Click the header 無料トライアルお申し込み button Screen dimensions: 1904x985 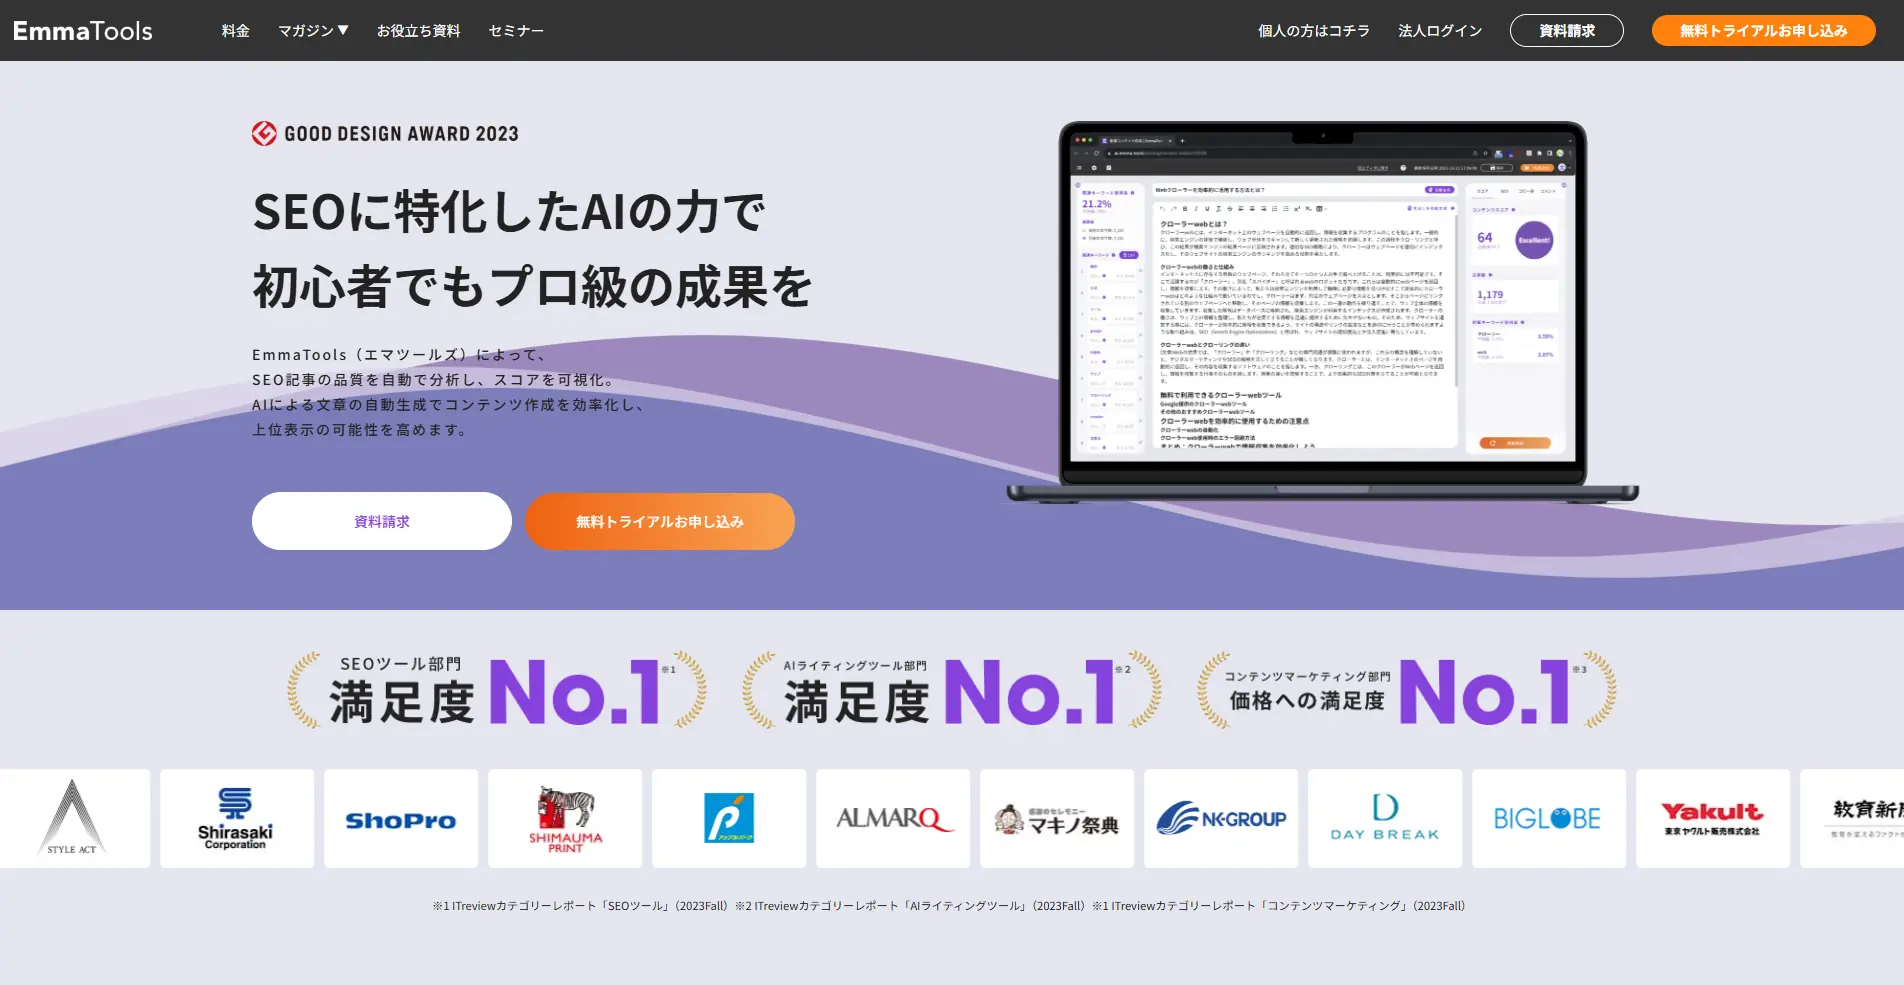[1763, 31]
